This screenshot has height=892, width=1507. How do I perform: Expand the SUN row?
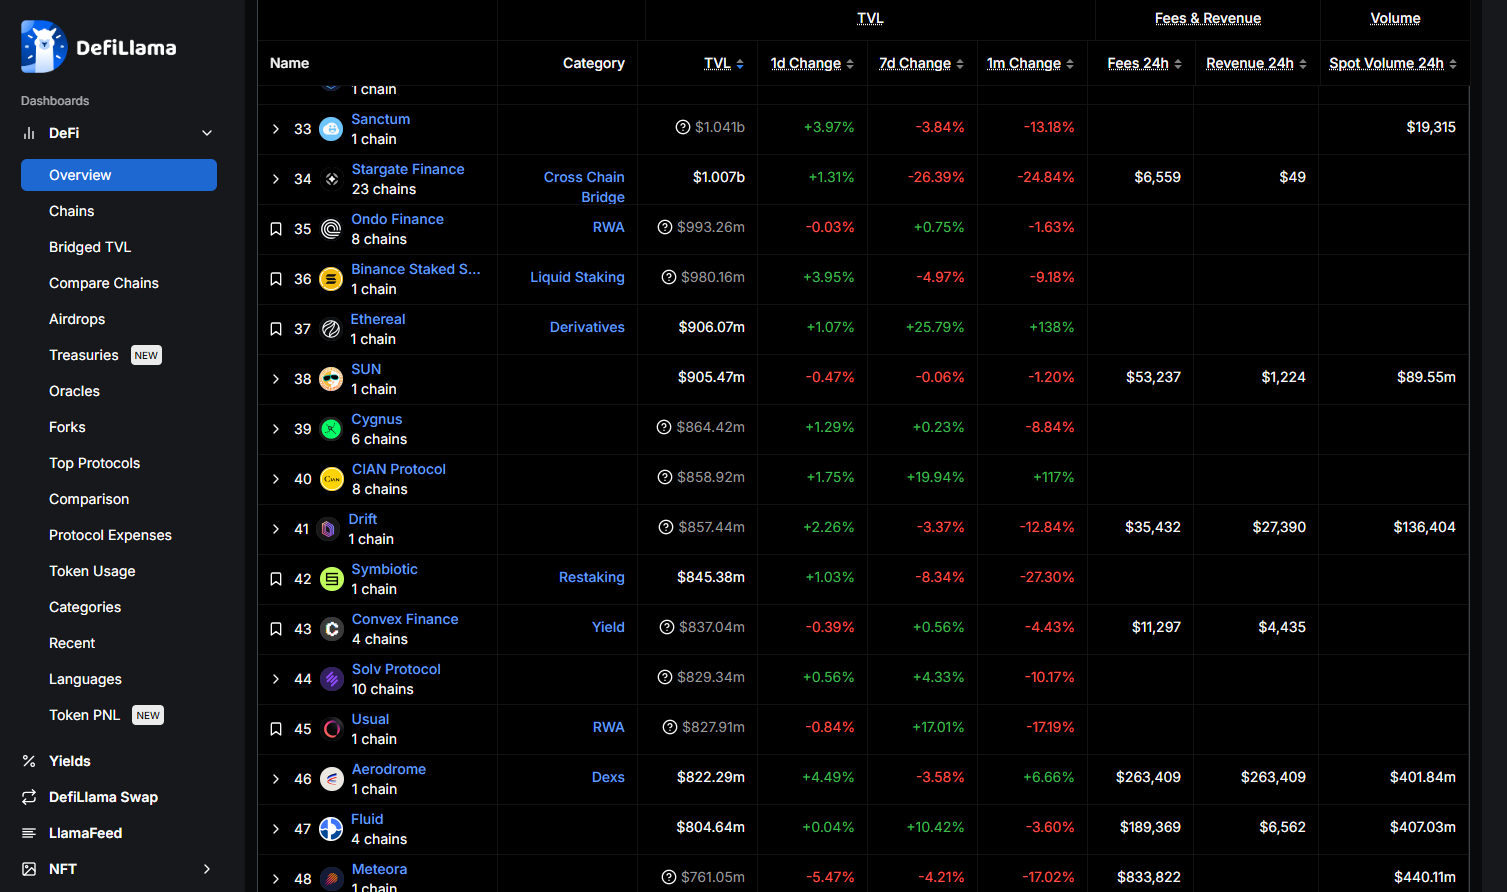point(276,379)
